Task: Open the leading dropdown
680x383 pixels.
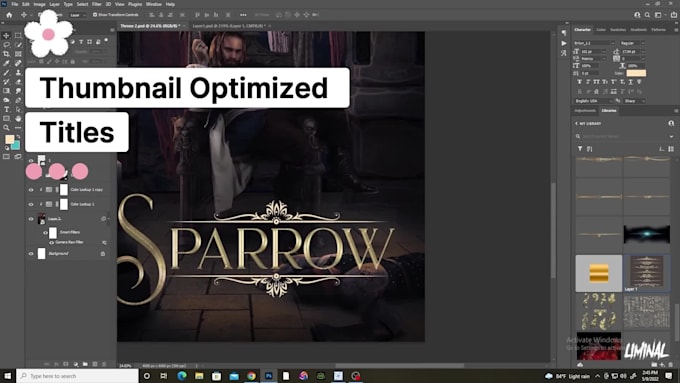Action: coord(633,51)
